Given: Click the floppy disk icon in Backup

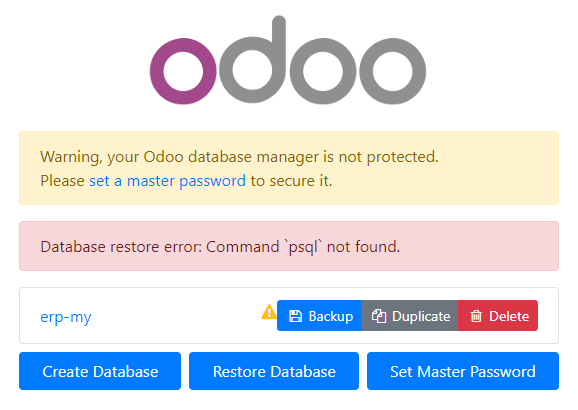Looking at the screenshot, I should (295, 316).
